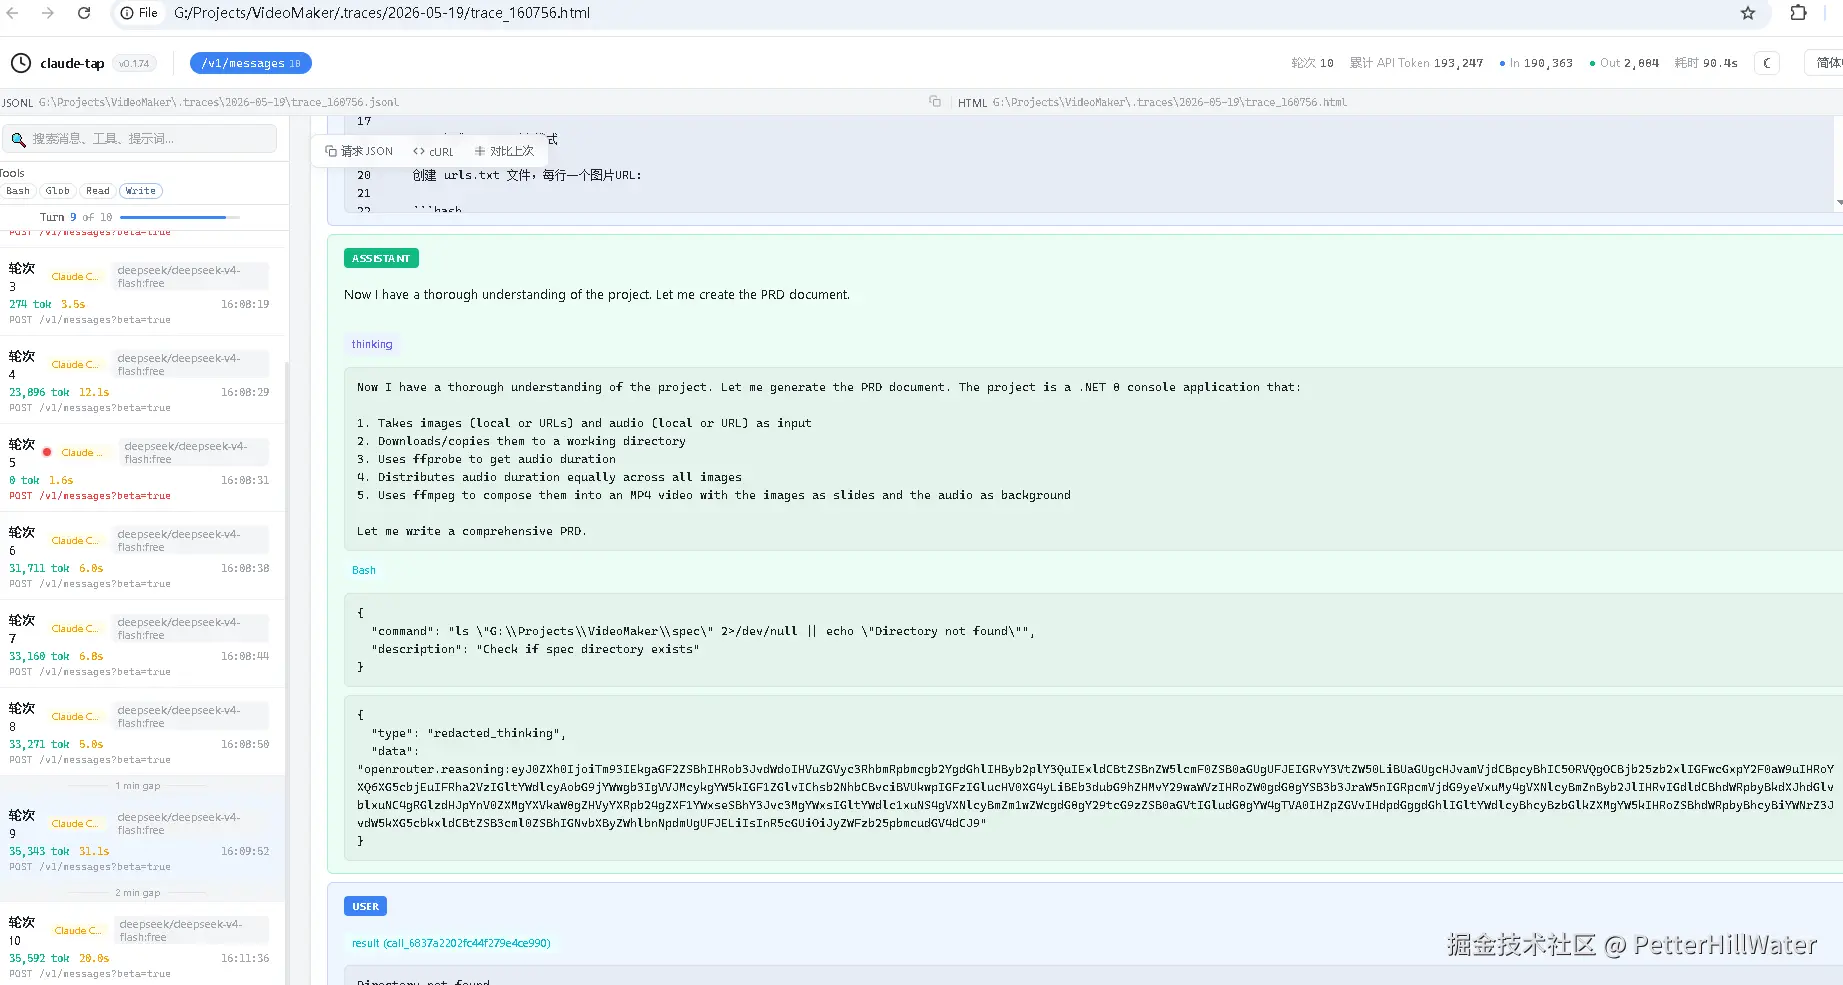Click the 累计 API Token 193,247 stat

pyautogui.click(x=1416, y=63)
